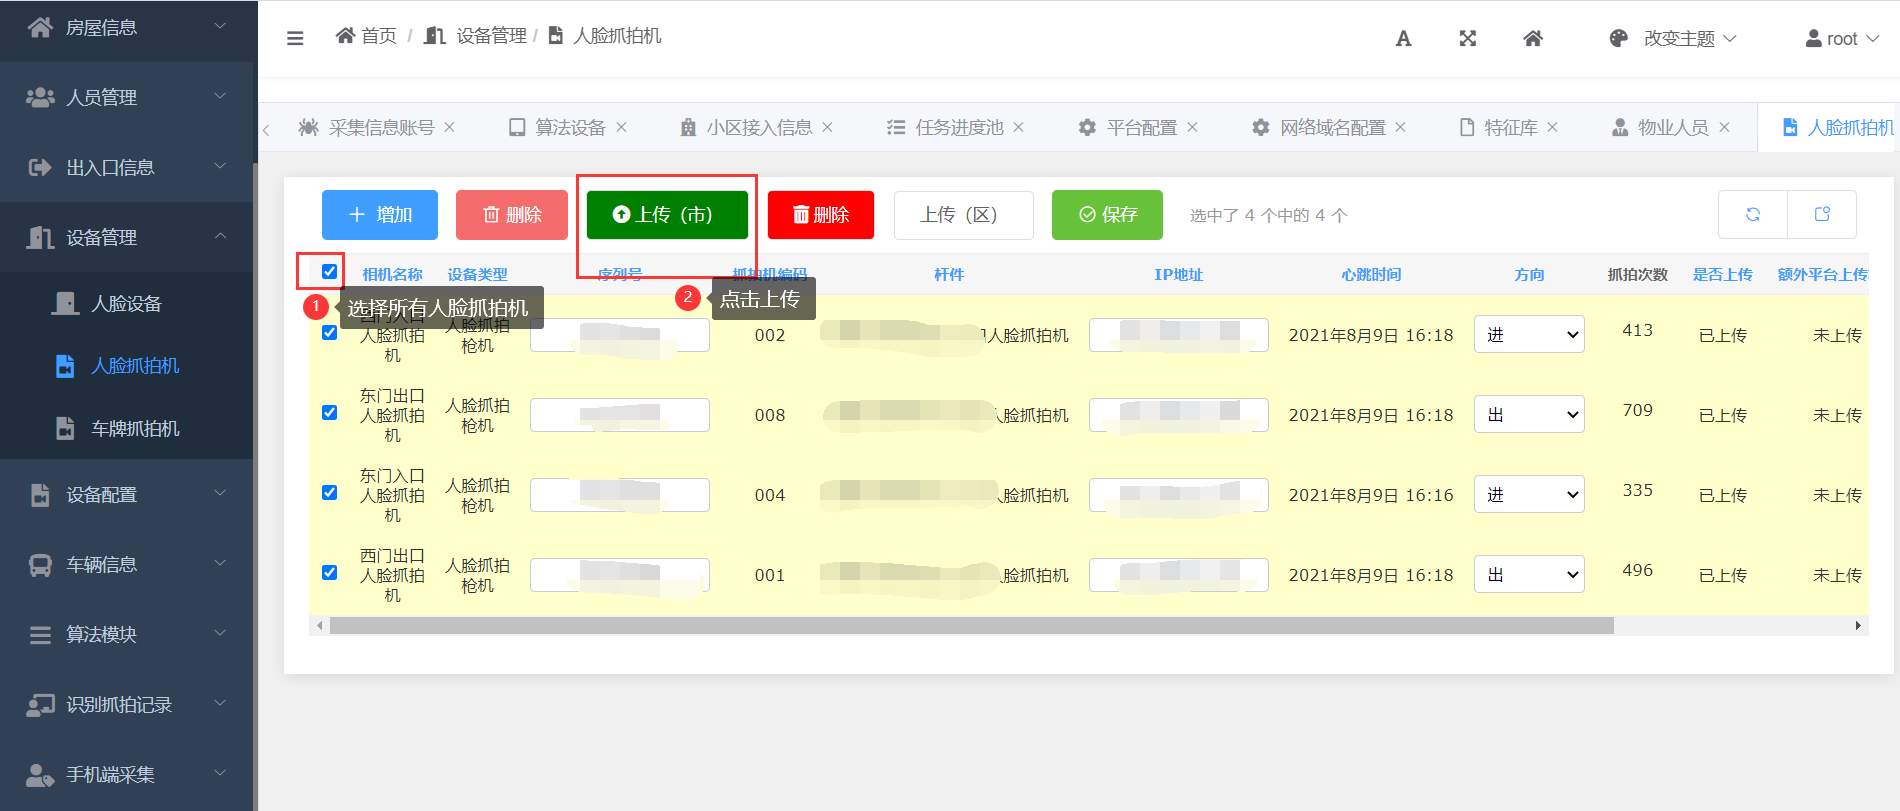The height and width of the screenshot is (811, 1900).
Task: Open the 改变主题 theme dropdown
Action: click(1677, 38)
